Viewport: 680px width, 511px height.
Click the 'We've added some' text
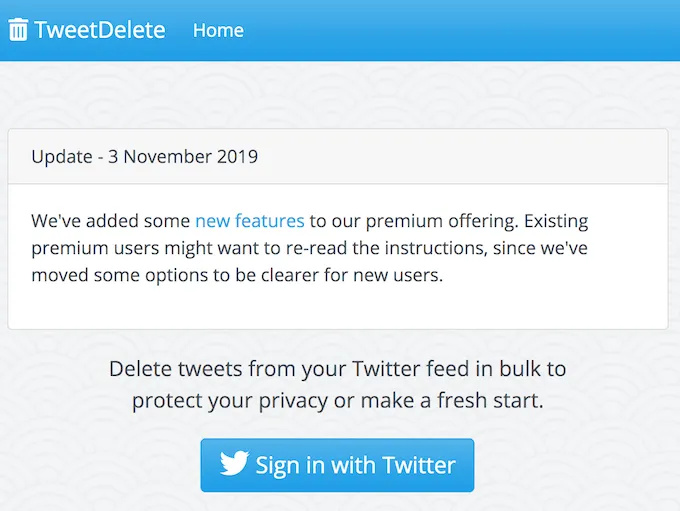[x=110, y=220]
